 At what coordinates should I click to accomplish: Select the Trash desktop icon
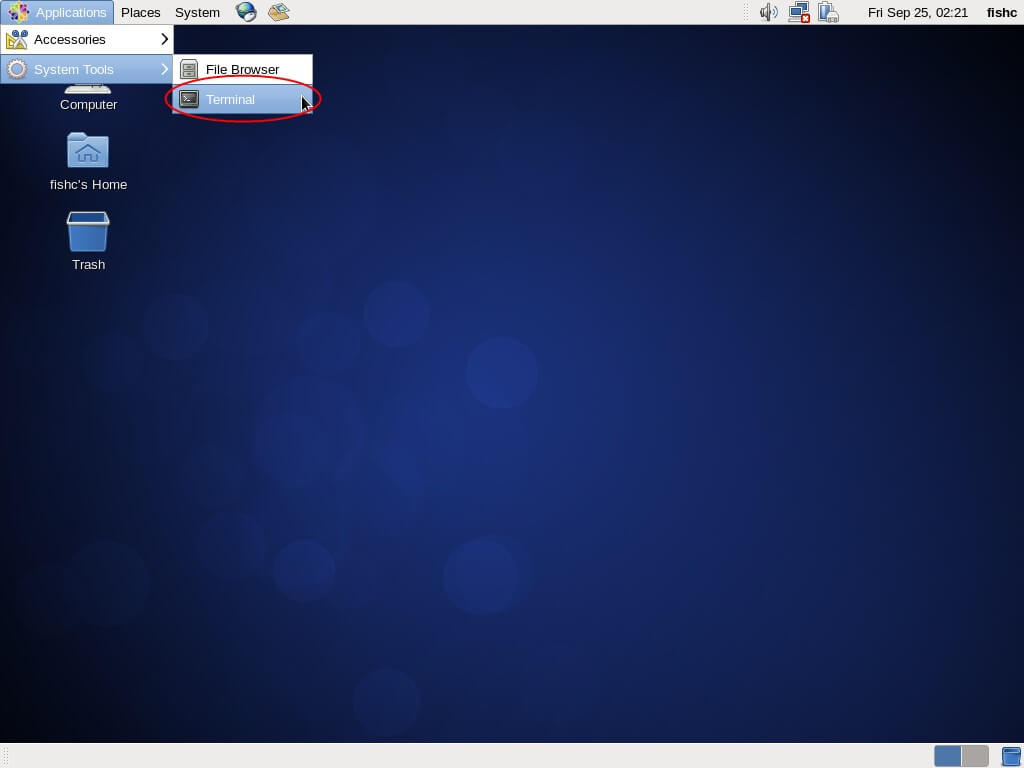(88, 233)
